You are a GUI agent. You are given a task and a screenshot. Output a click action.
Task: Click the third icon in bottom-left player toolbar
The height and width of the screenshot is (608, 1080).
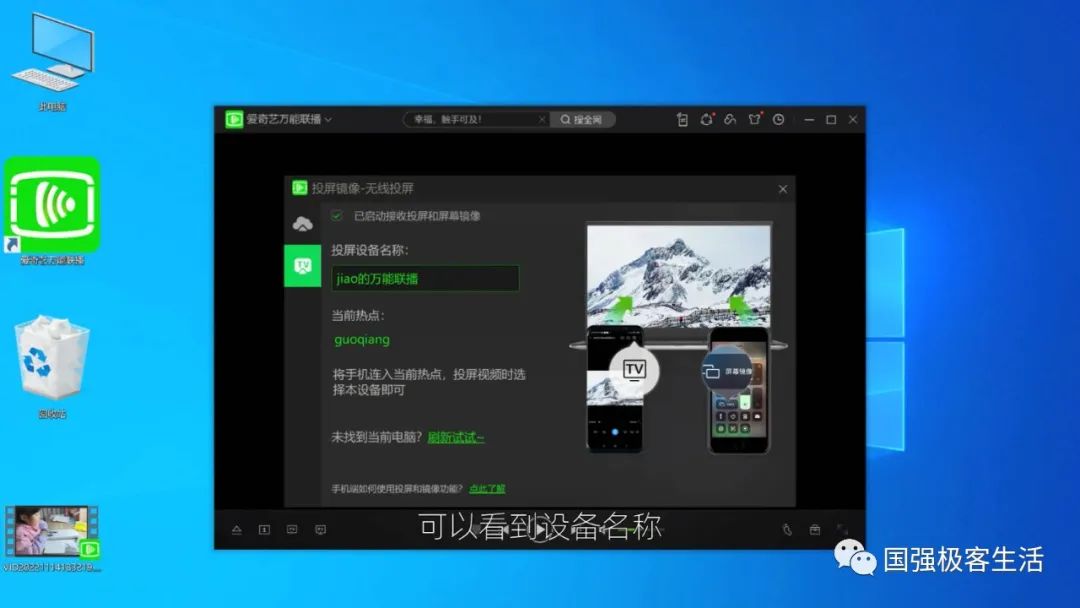292,530
